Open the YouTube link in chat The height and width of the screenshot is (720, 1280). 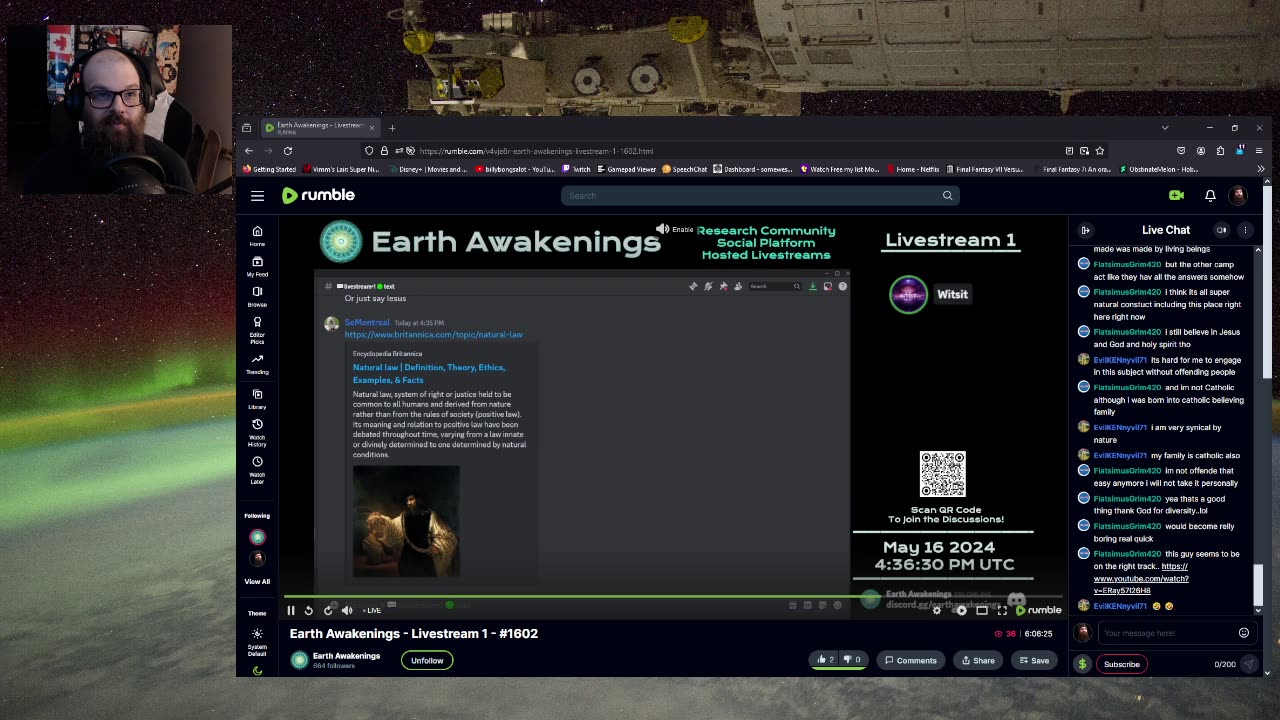(x=1140, y=579)
